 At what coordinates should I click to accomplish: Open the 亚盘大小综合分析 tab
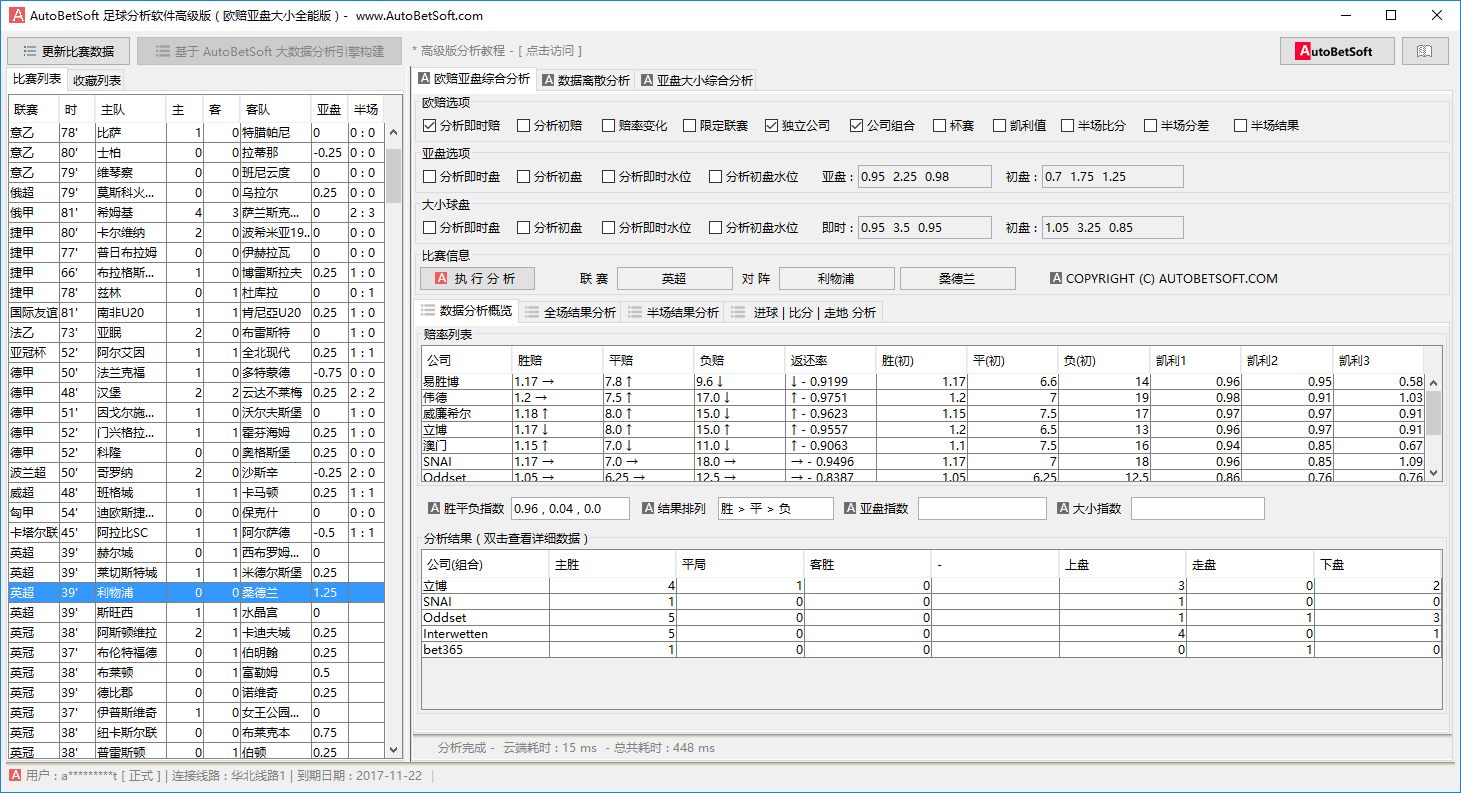click(698, 80)
